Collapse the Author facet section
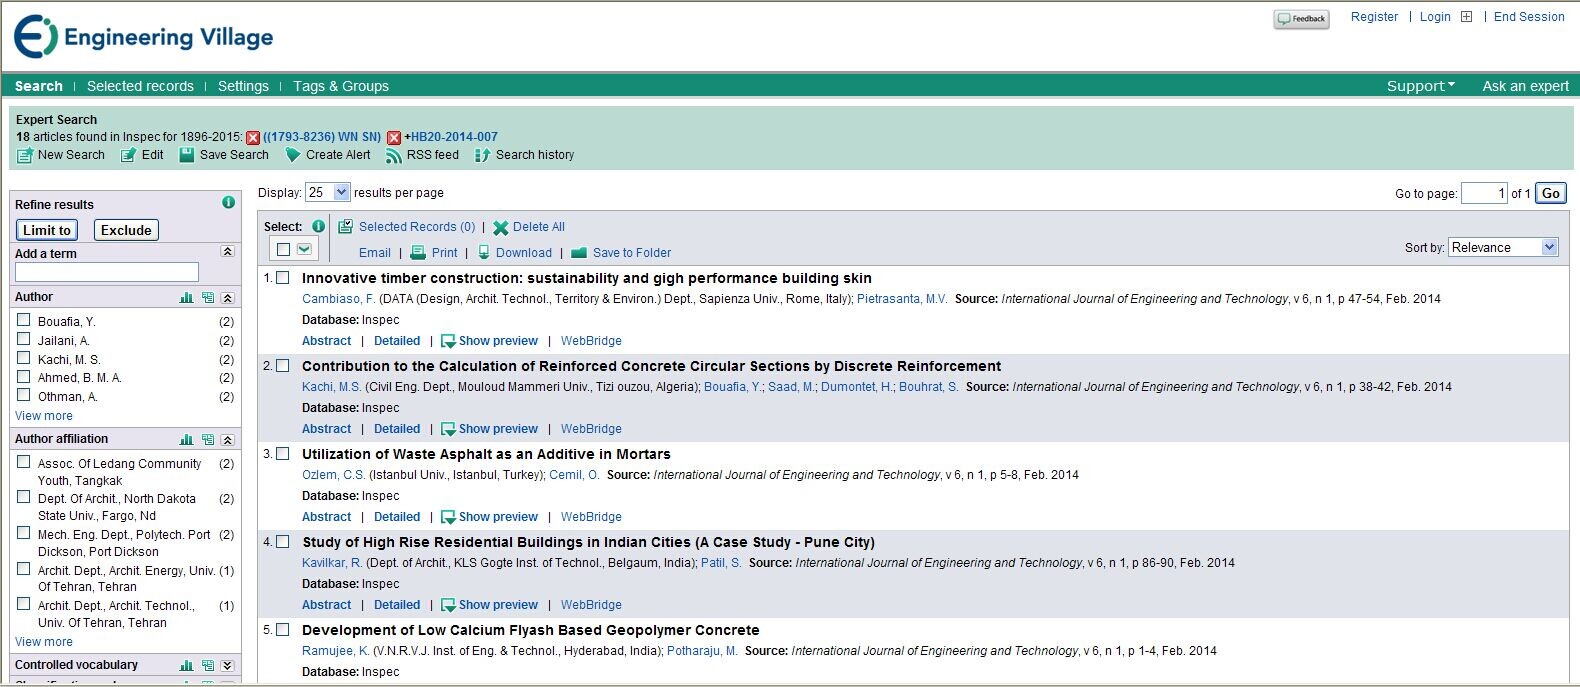Image resolution: width=1580 pixels, height=687 pixels. [228, 298]
